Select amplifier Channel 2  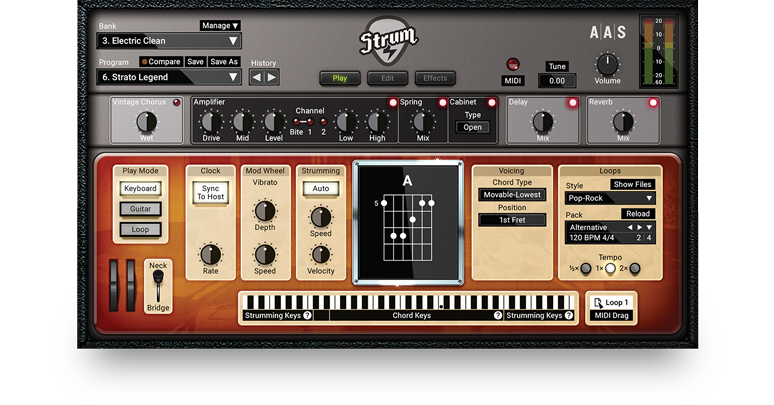coord(323,122)
